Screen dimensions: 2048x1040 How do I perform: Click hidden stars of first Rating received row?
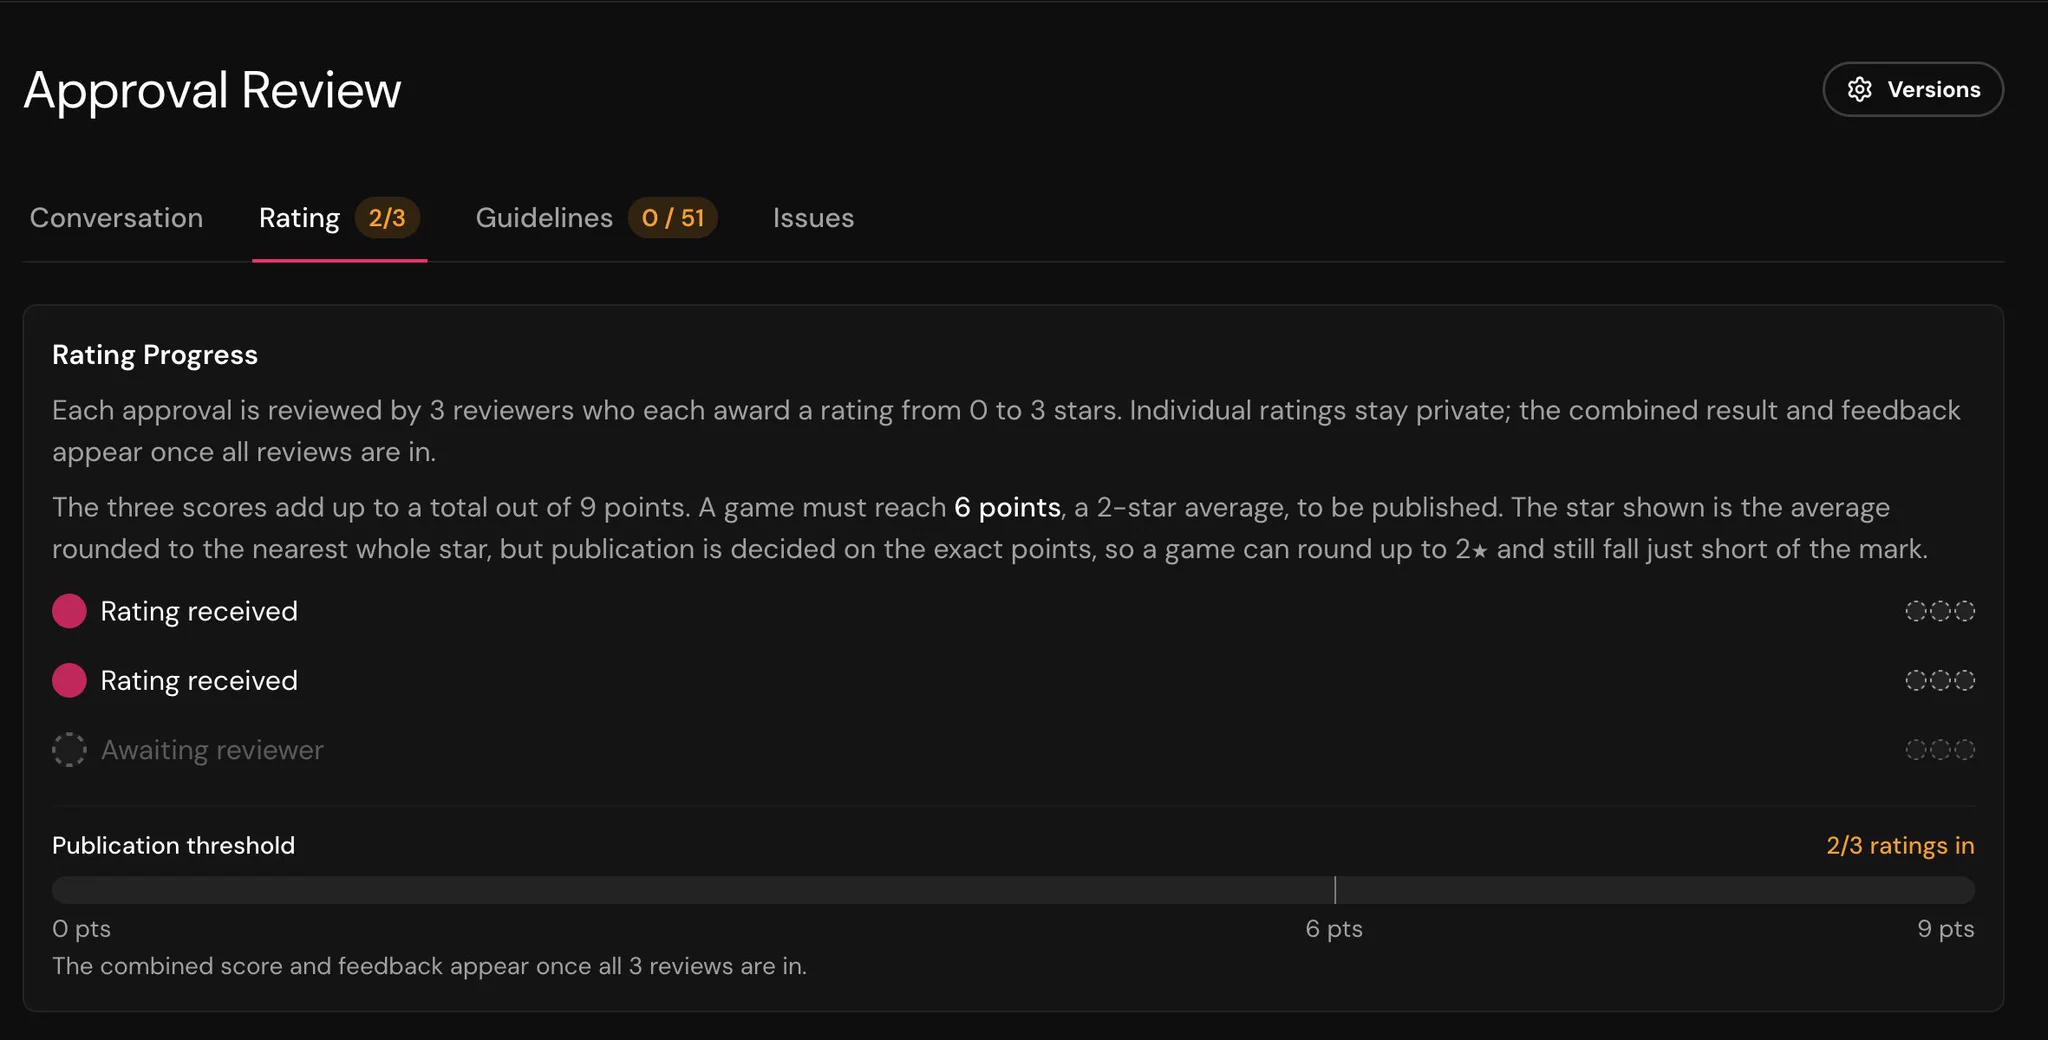[x=1940, y=611]
